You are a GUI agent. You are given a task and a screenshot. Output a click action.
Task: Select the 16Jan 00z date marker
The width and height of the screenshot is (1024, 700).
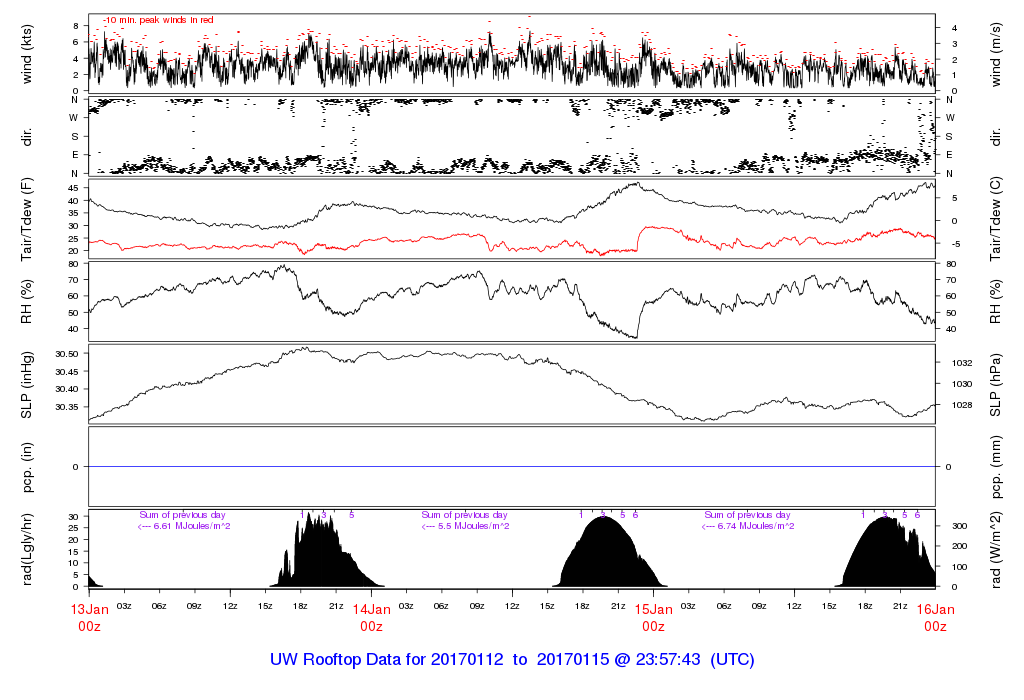click(935, 616)
